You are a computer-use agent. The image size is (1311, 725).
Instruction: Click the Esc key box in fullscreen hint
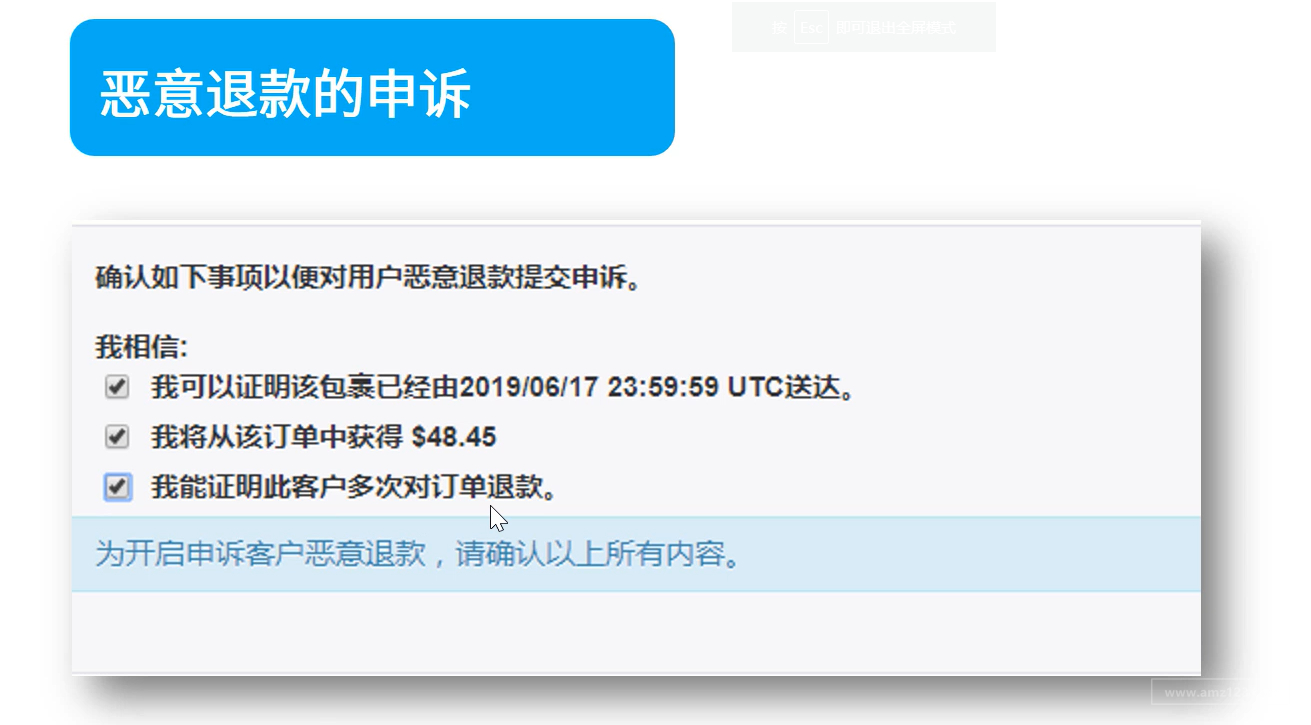click(811, 28)
